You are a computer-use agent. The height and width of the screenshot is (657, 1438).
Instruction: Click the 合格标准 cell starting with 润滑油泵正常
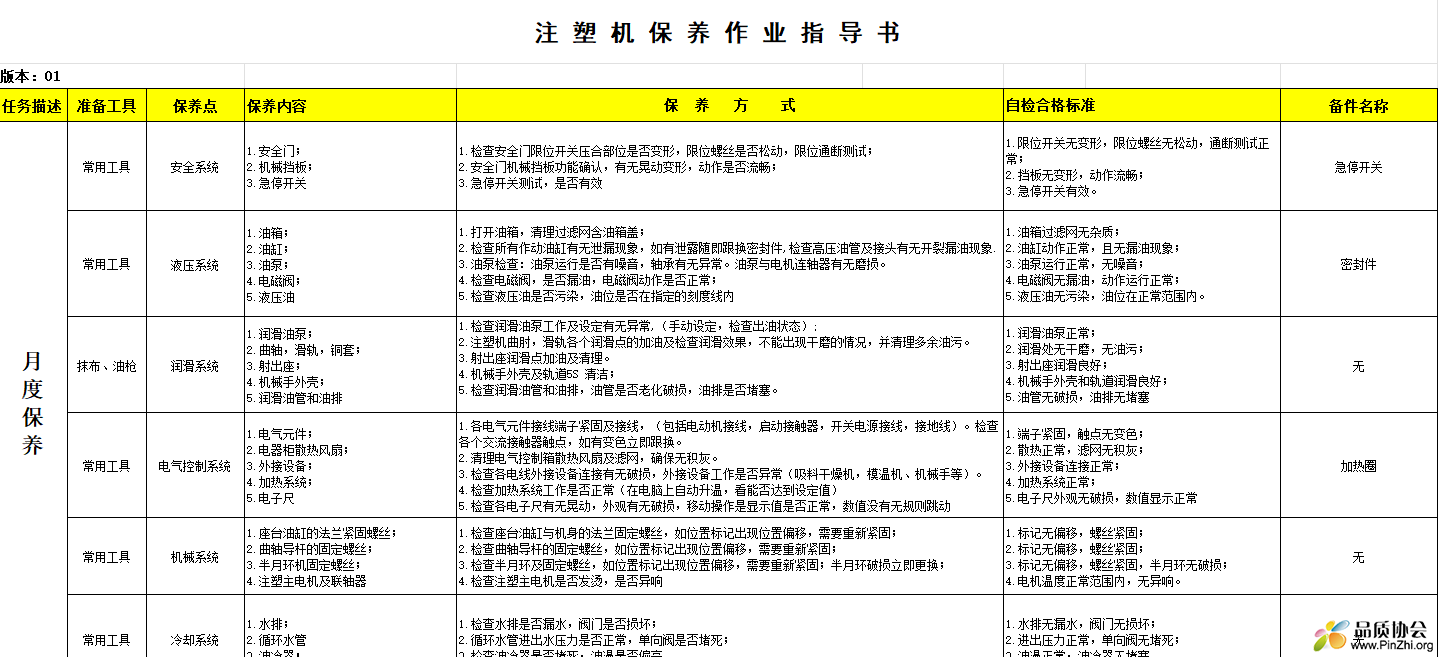[1142, 365]
